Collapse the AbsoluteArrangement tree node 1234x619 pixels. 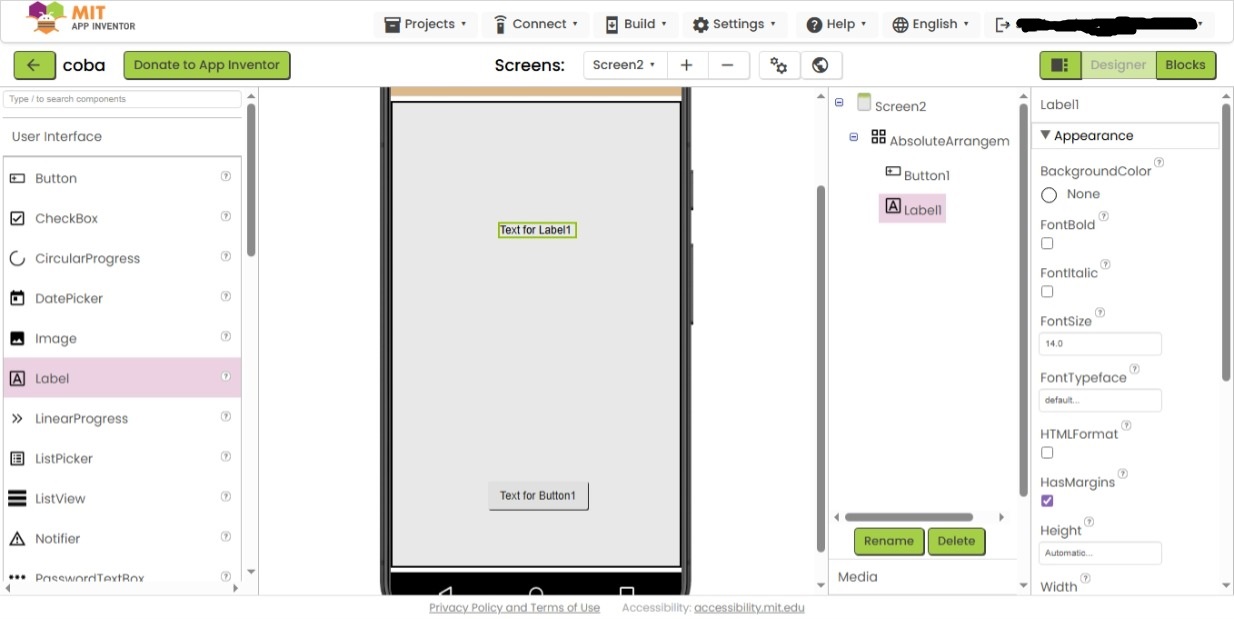853,137
